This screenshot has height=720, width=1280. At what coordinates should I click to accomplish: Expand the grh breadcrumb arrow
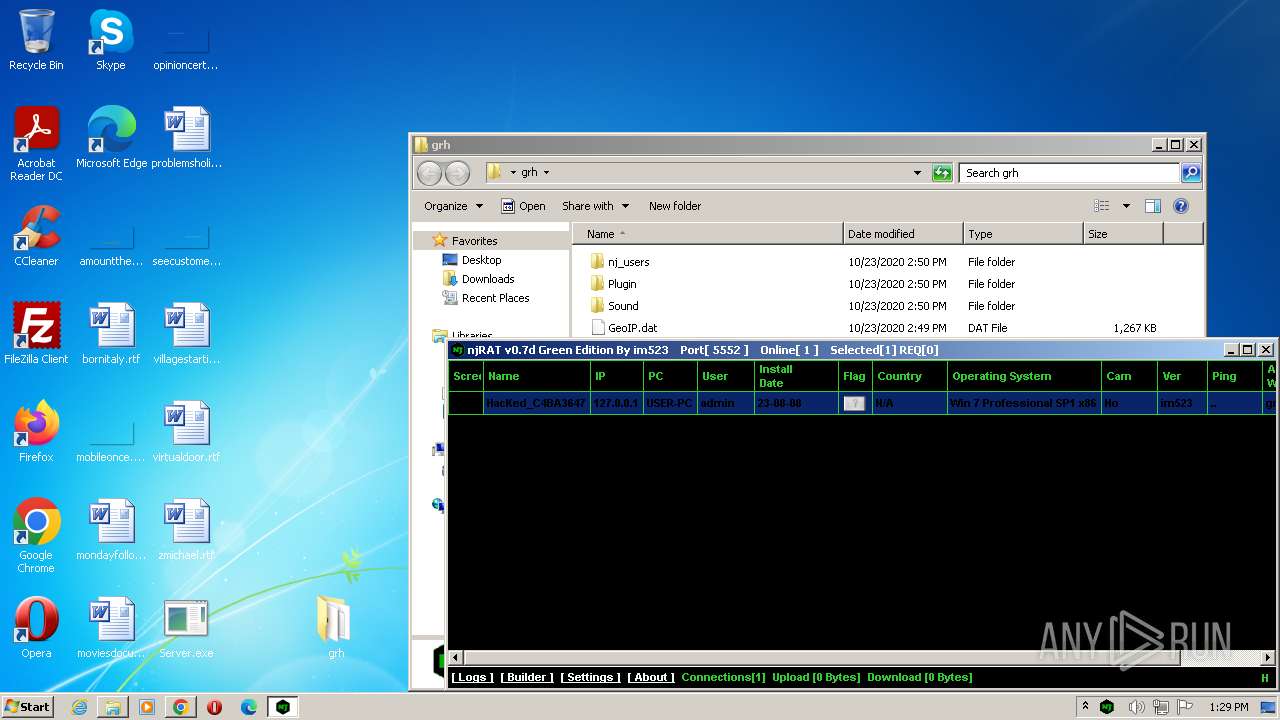[547, 173]
